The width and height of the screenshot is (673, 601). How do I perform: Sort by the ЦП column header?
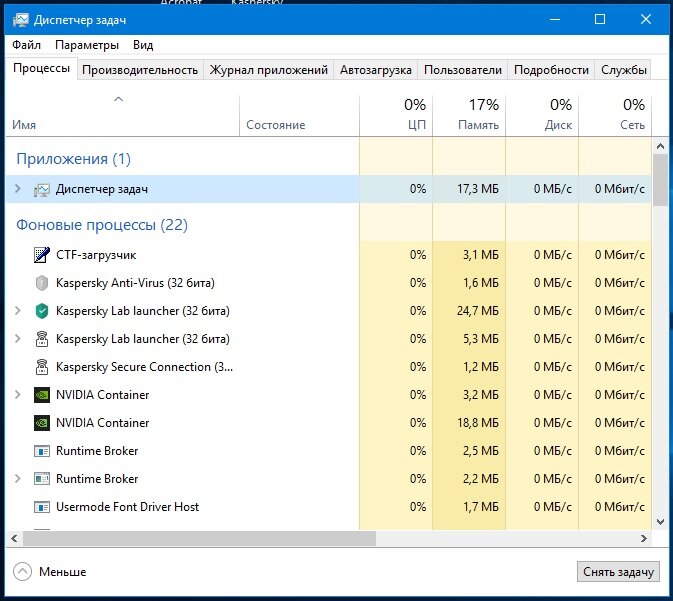click(x=396, y=115)
